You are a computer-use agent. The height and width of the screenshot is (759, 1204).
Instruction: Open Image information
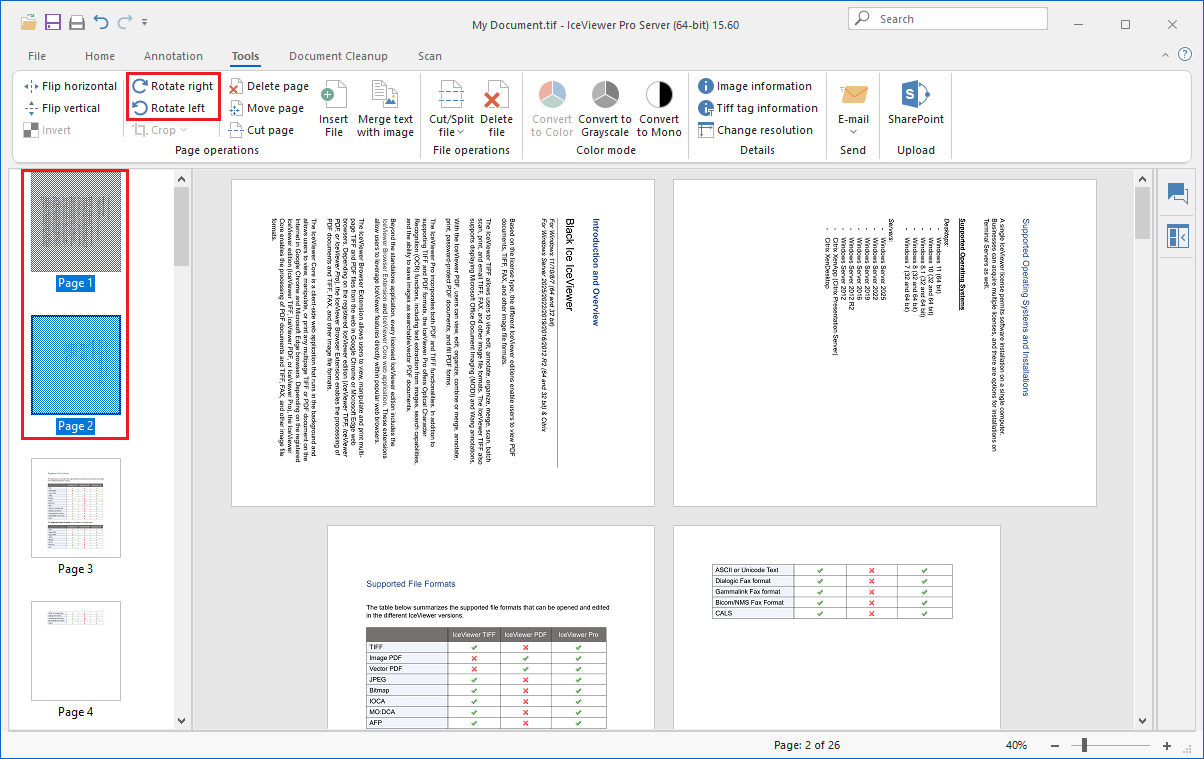pyautogui.click(x=755, y=86)
